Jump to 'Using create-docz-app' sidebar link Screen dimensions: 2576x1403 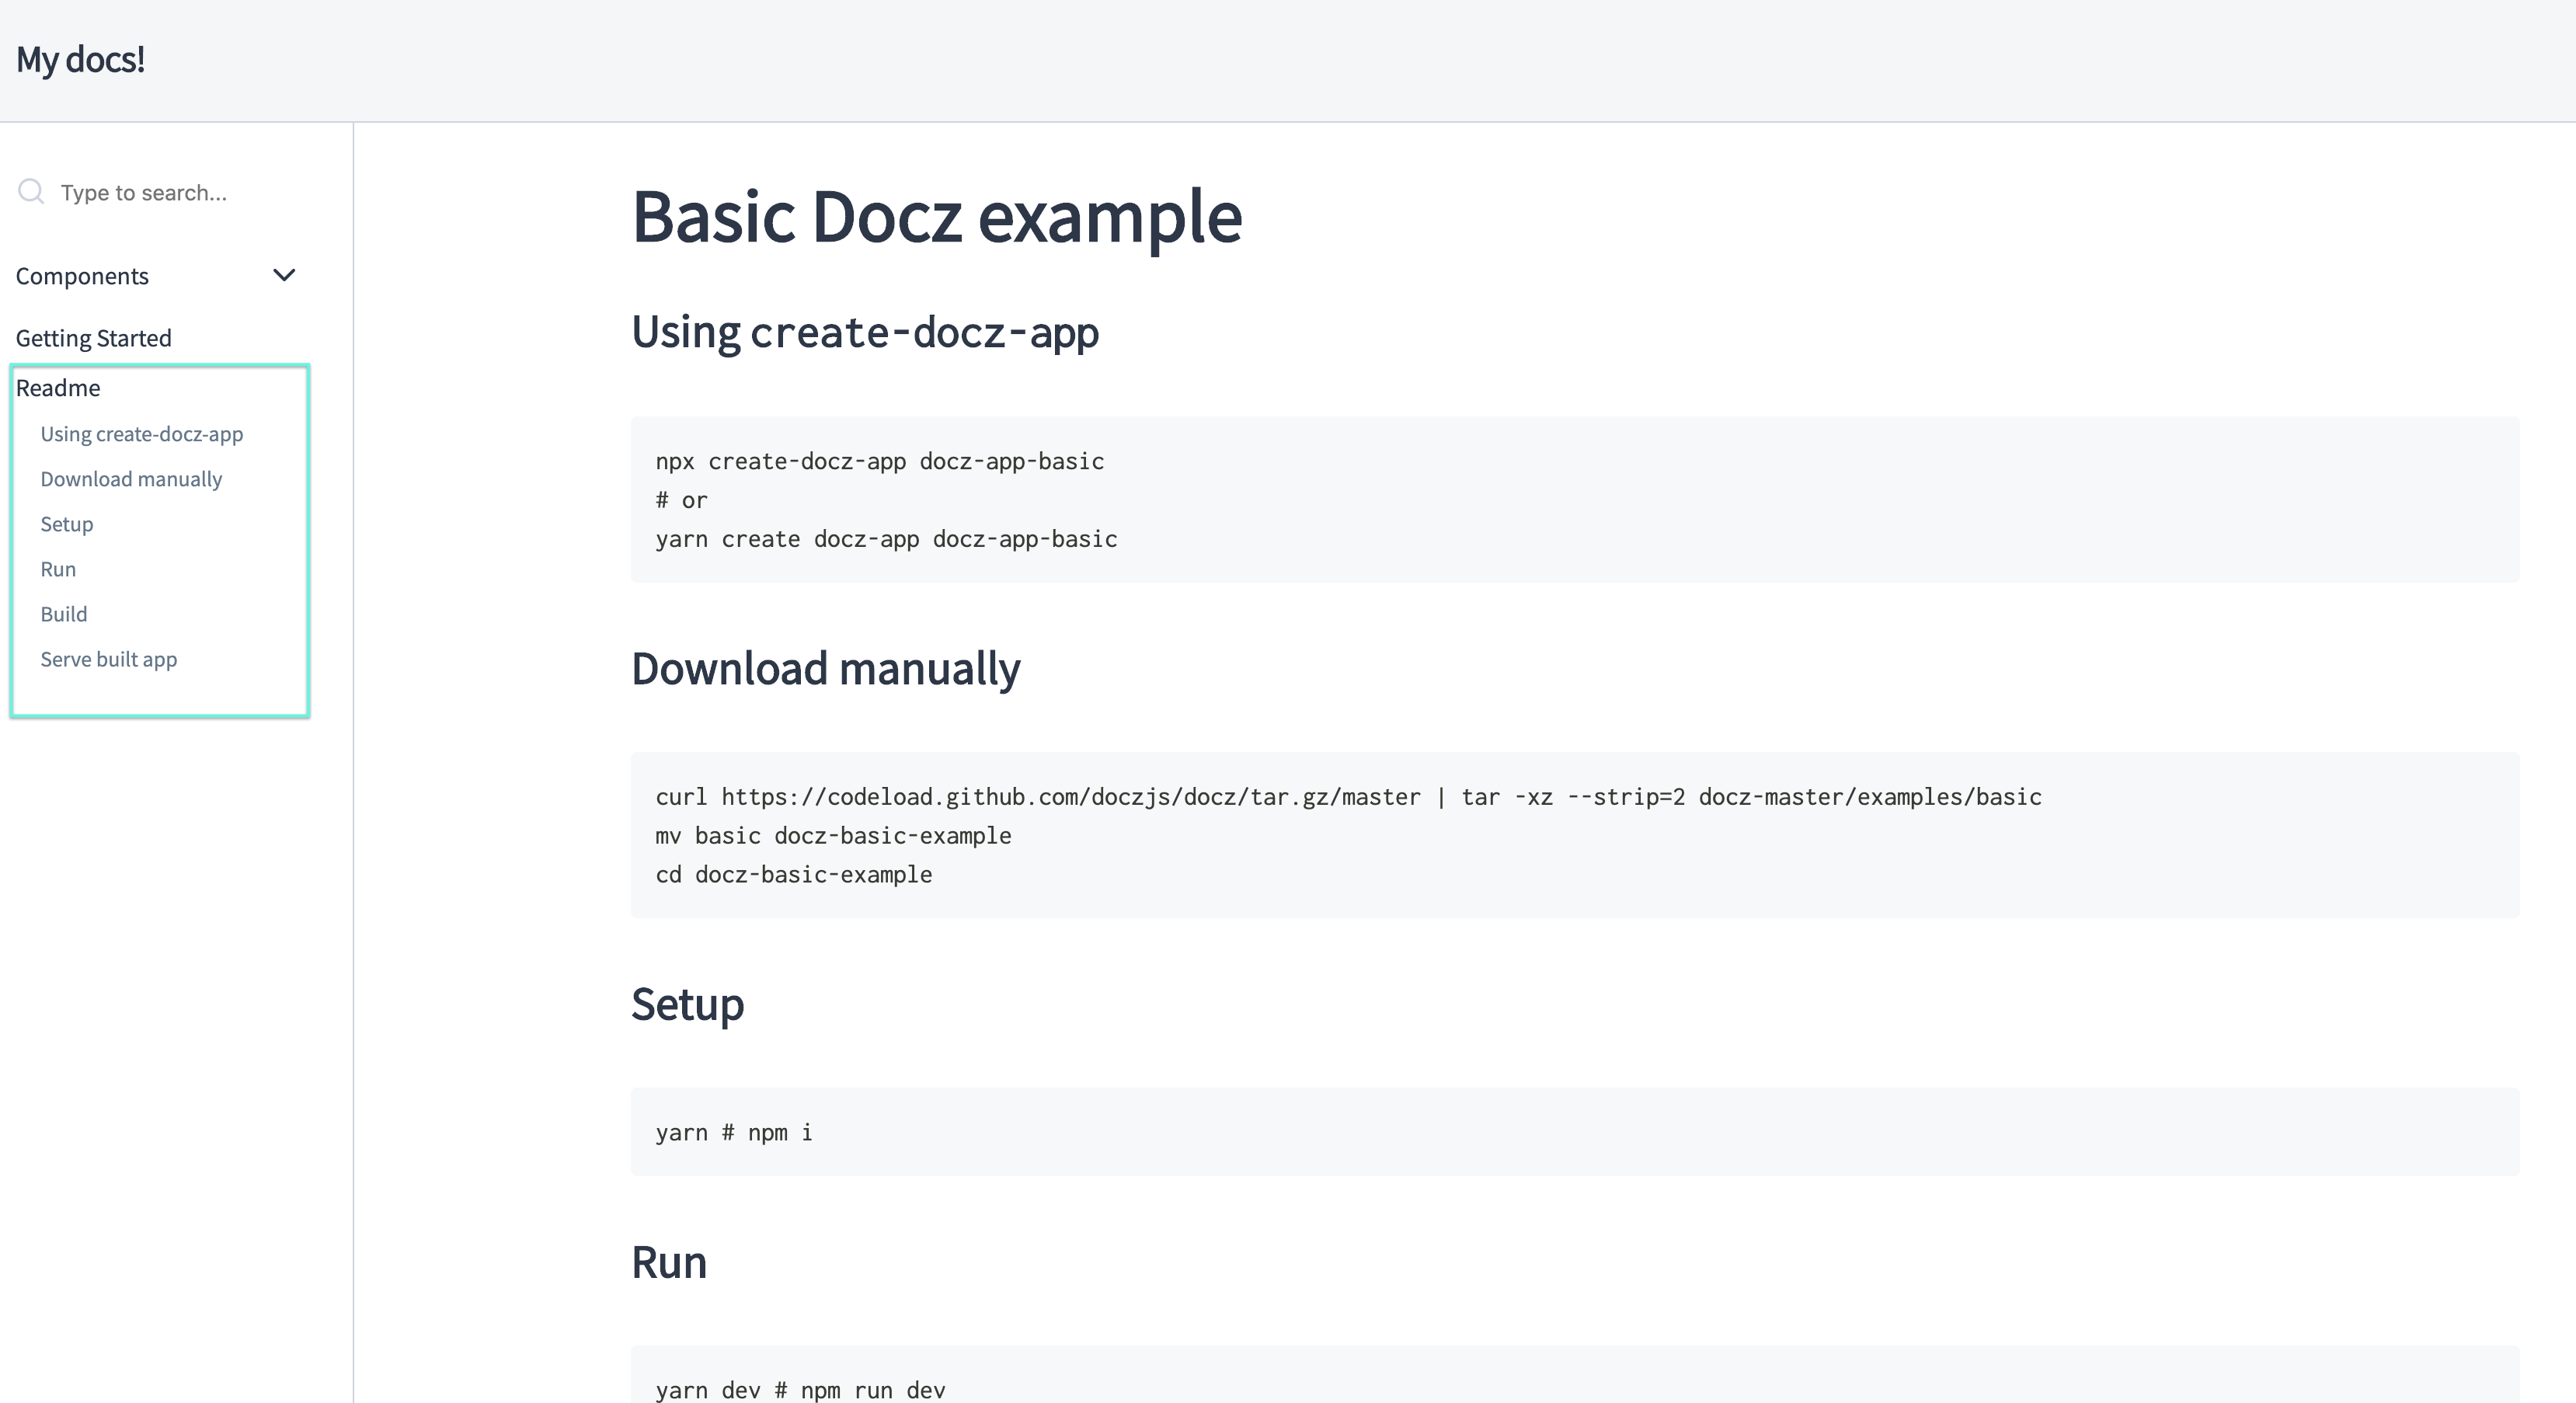(x=141, y=434)
